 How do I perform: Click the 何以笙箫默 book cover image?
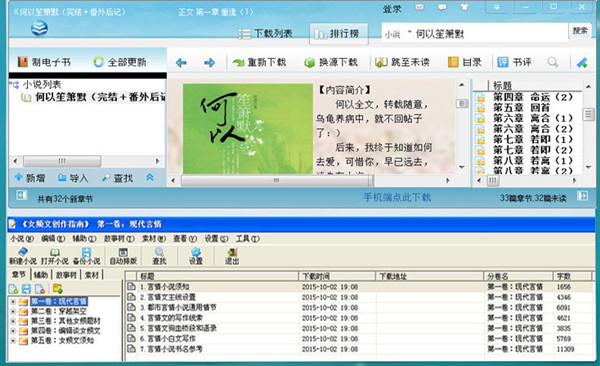coord(248,129)
